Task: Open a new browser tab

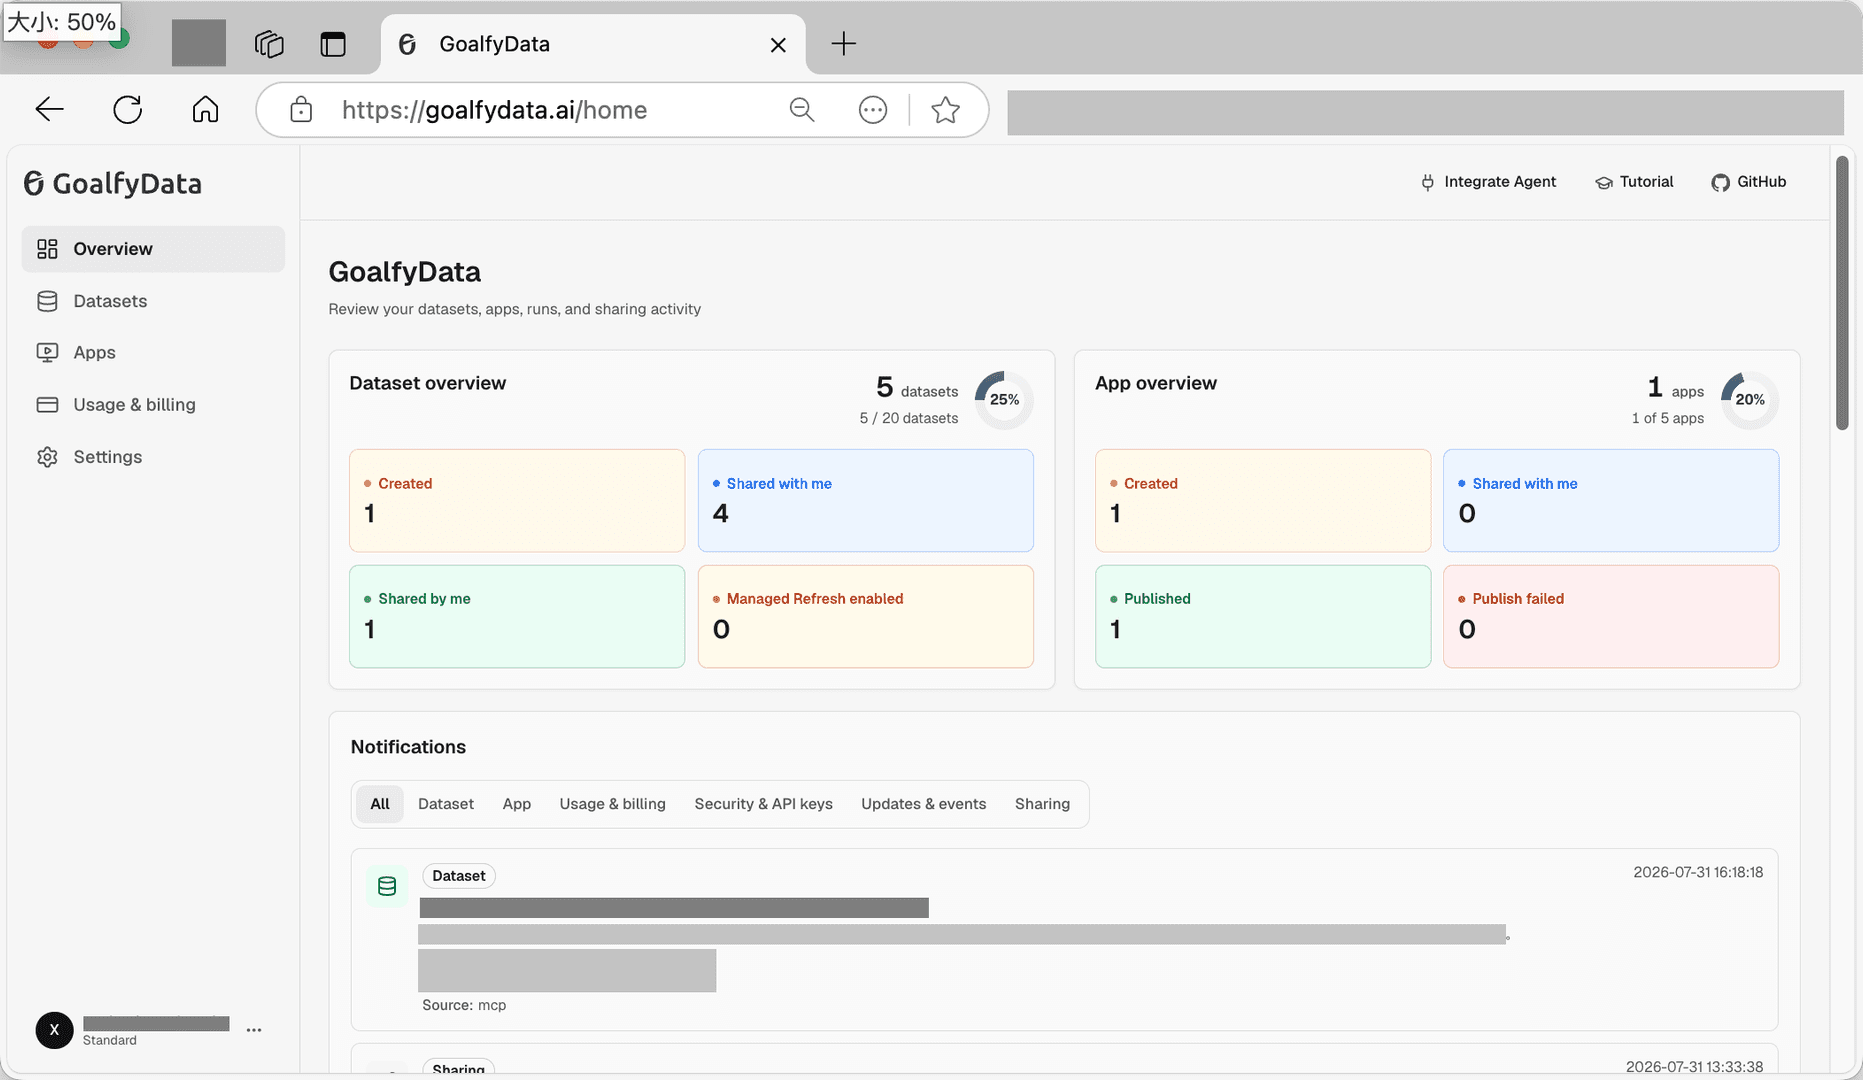Action: (844, 43)
